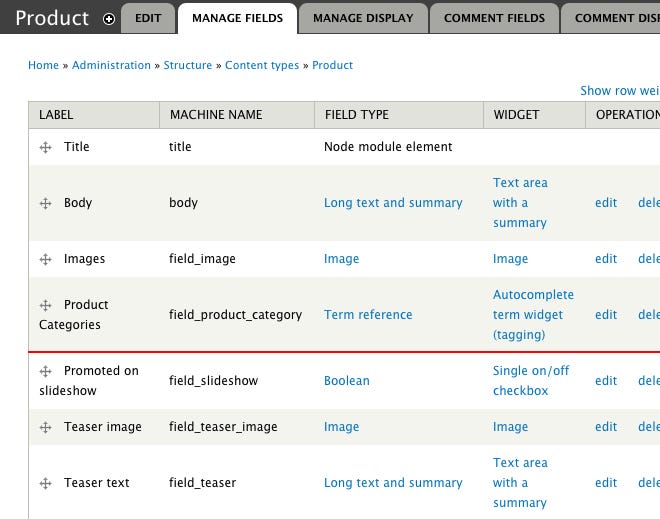Screen dimensions: 660x519
Task: Open Autocomplete term widget (tagging) link
Action: [x=533, y=314]
